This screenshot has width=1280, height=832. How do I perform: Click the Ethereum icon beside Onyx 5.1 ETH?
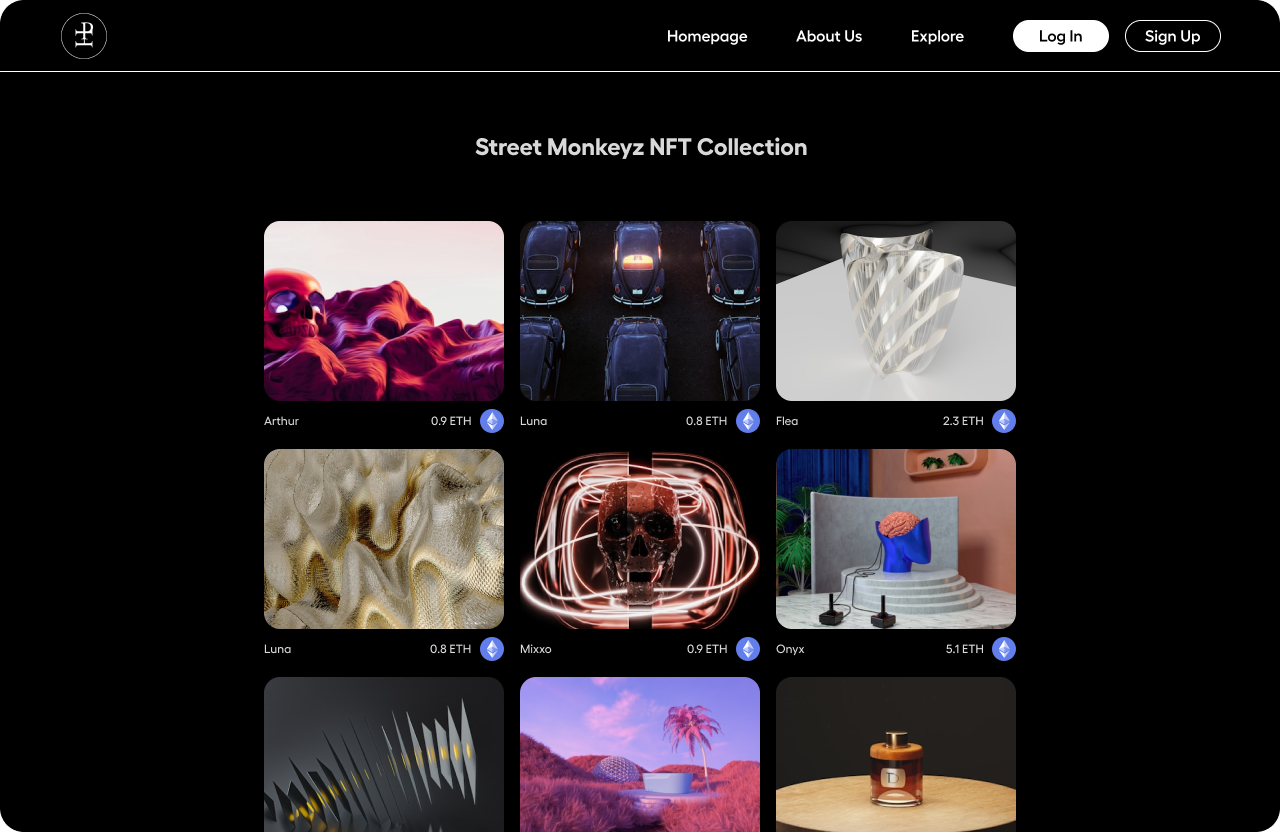tap(1004, 649)
